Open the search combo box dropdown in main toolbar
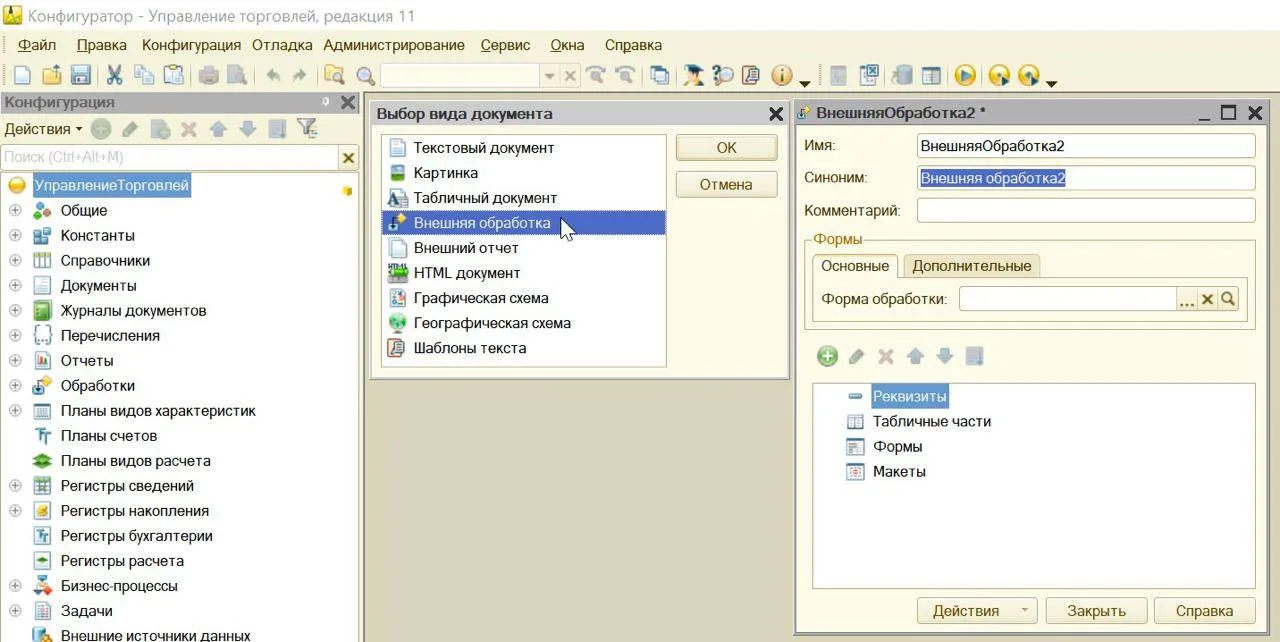Viewport: 1280px width, 642px height. [x=549, y=76]
